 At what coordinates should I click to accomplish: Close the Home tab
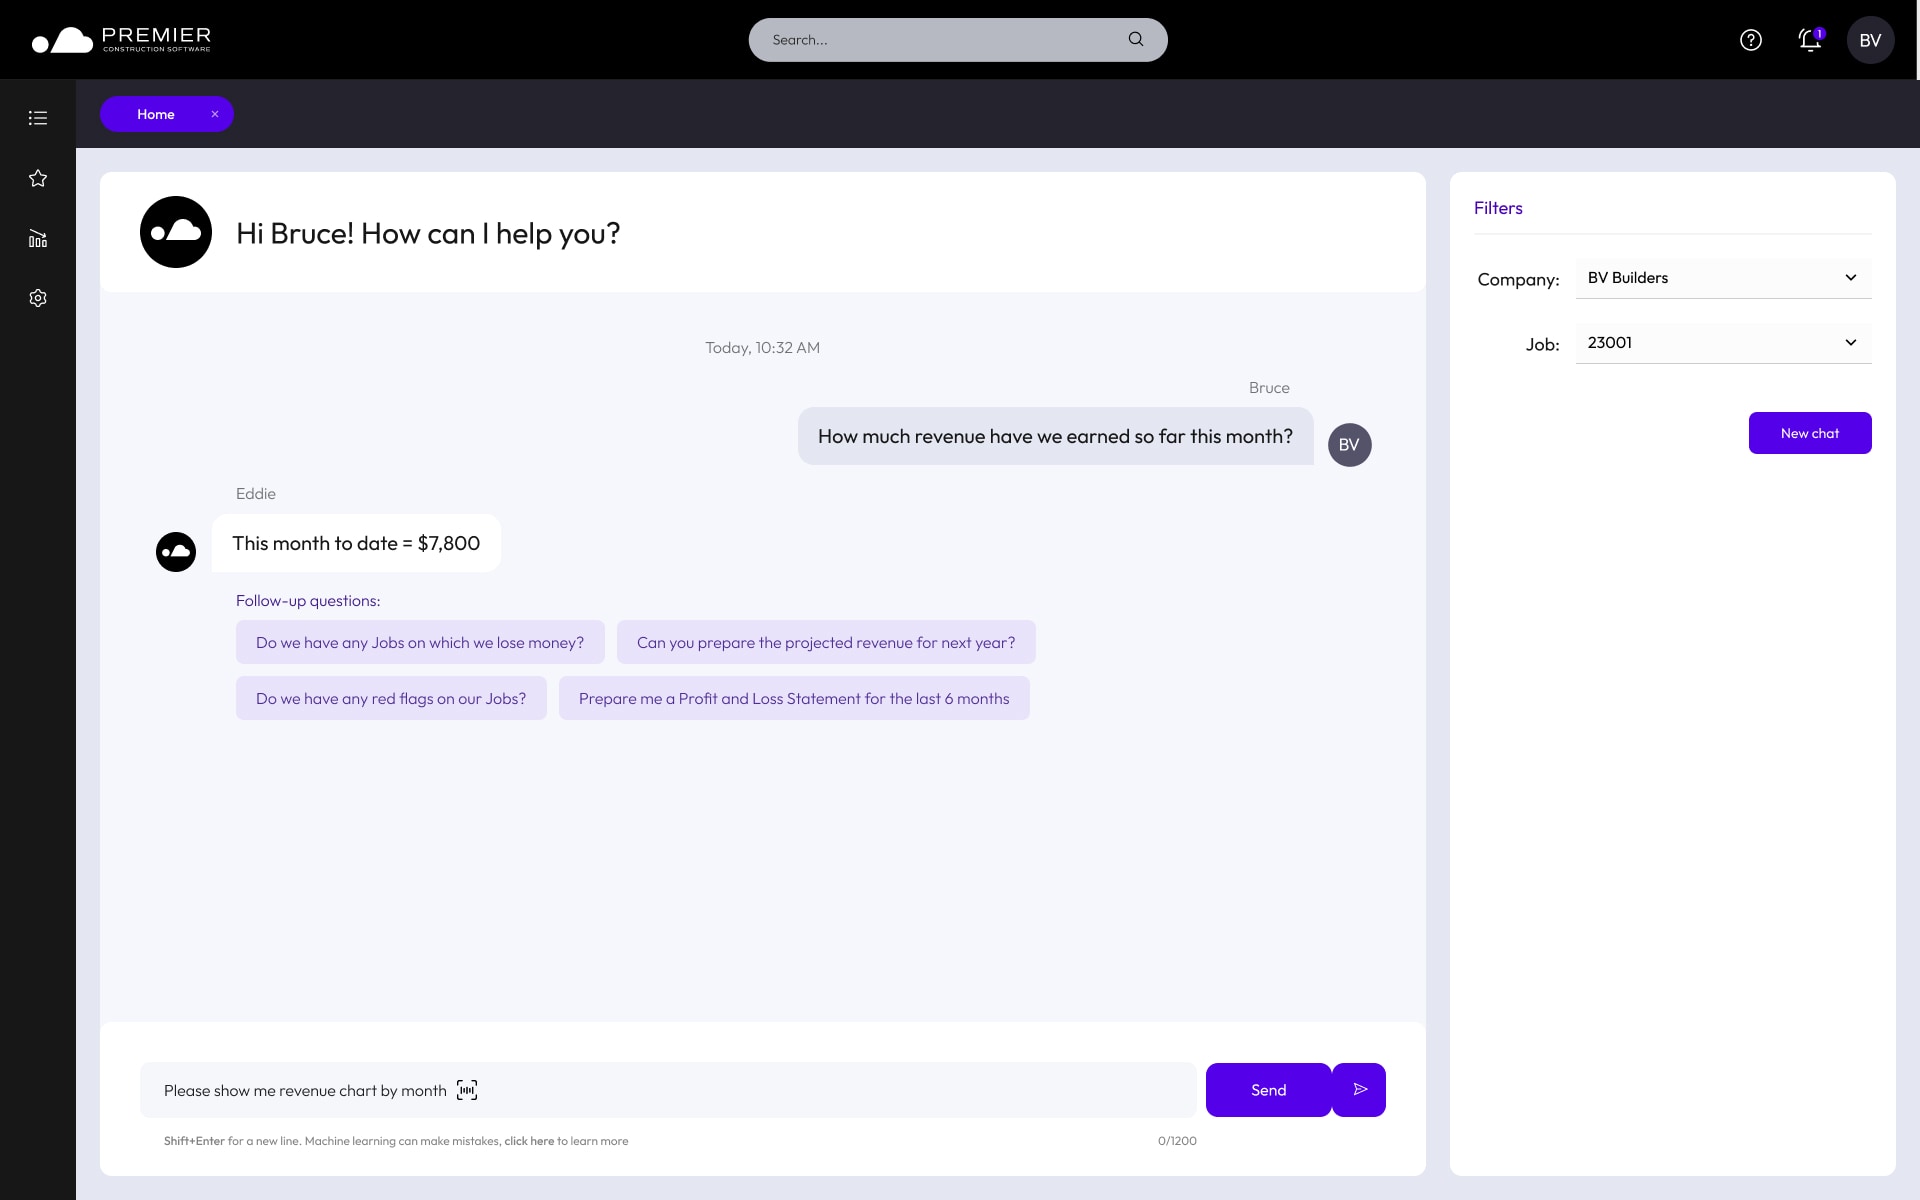(215, 114)
